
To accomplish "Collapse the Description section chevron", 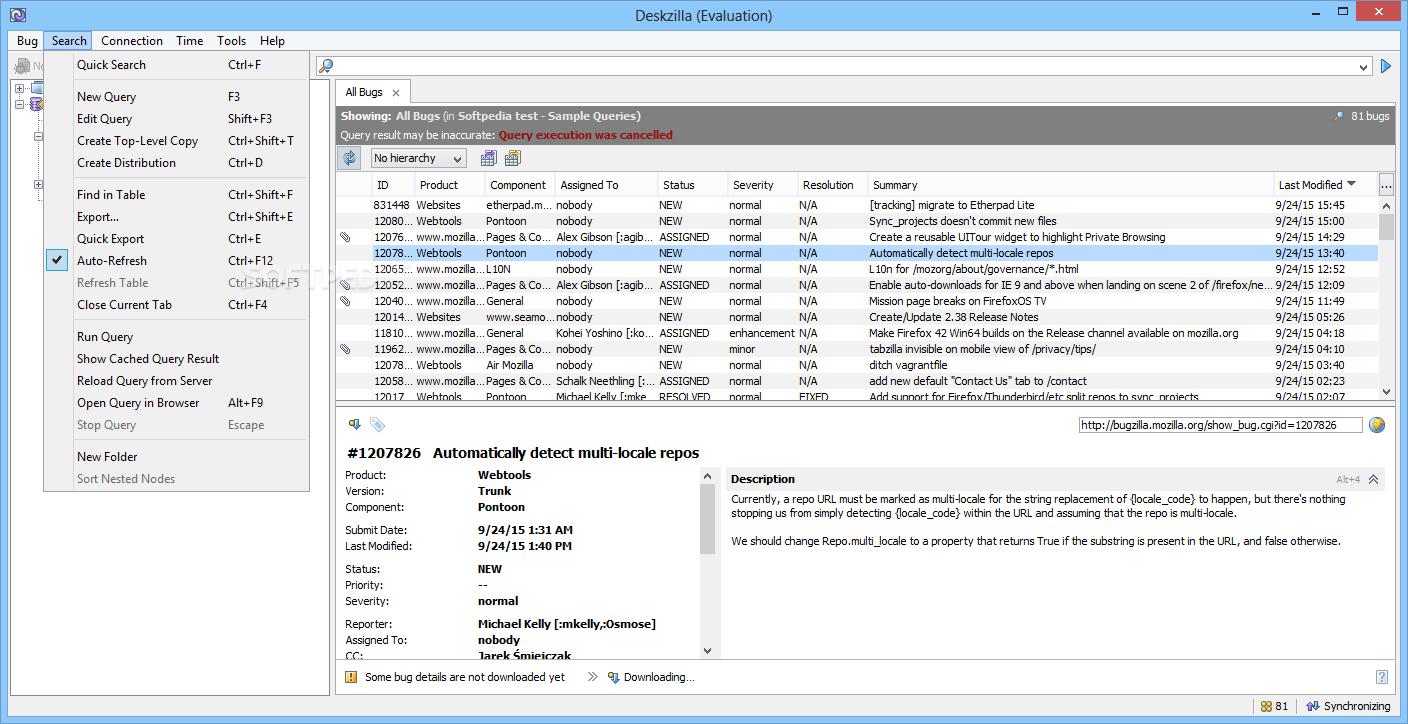I will (x=1374, y=479).
